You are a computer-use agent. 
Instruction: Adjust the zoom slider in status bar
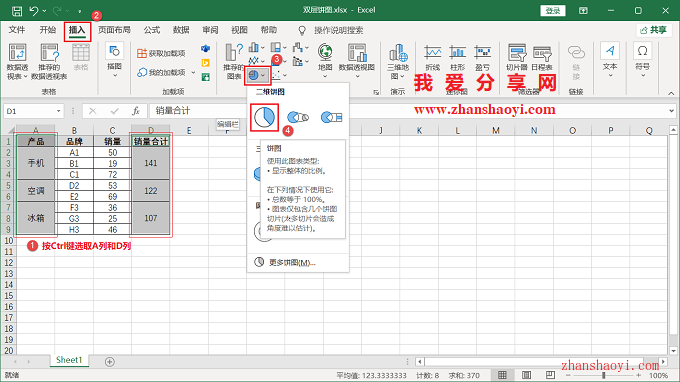[604, 375]
